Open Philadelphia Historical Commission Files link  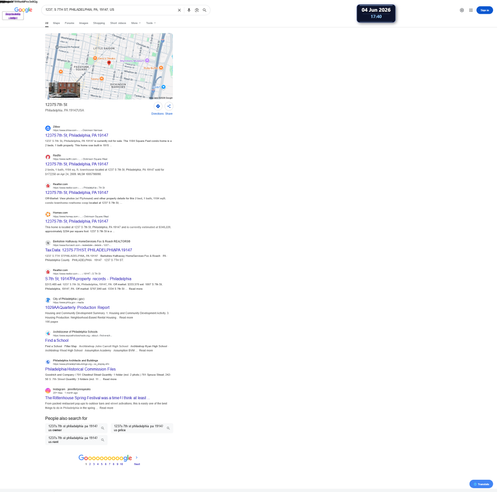pos(81,370)
